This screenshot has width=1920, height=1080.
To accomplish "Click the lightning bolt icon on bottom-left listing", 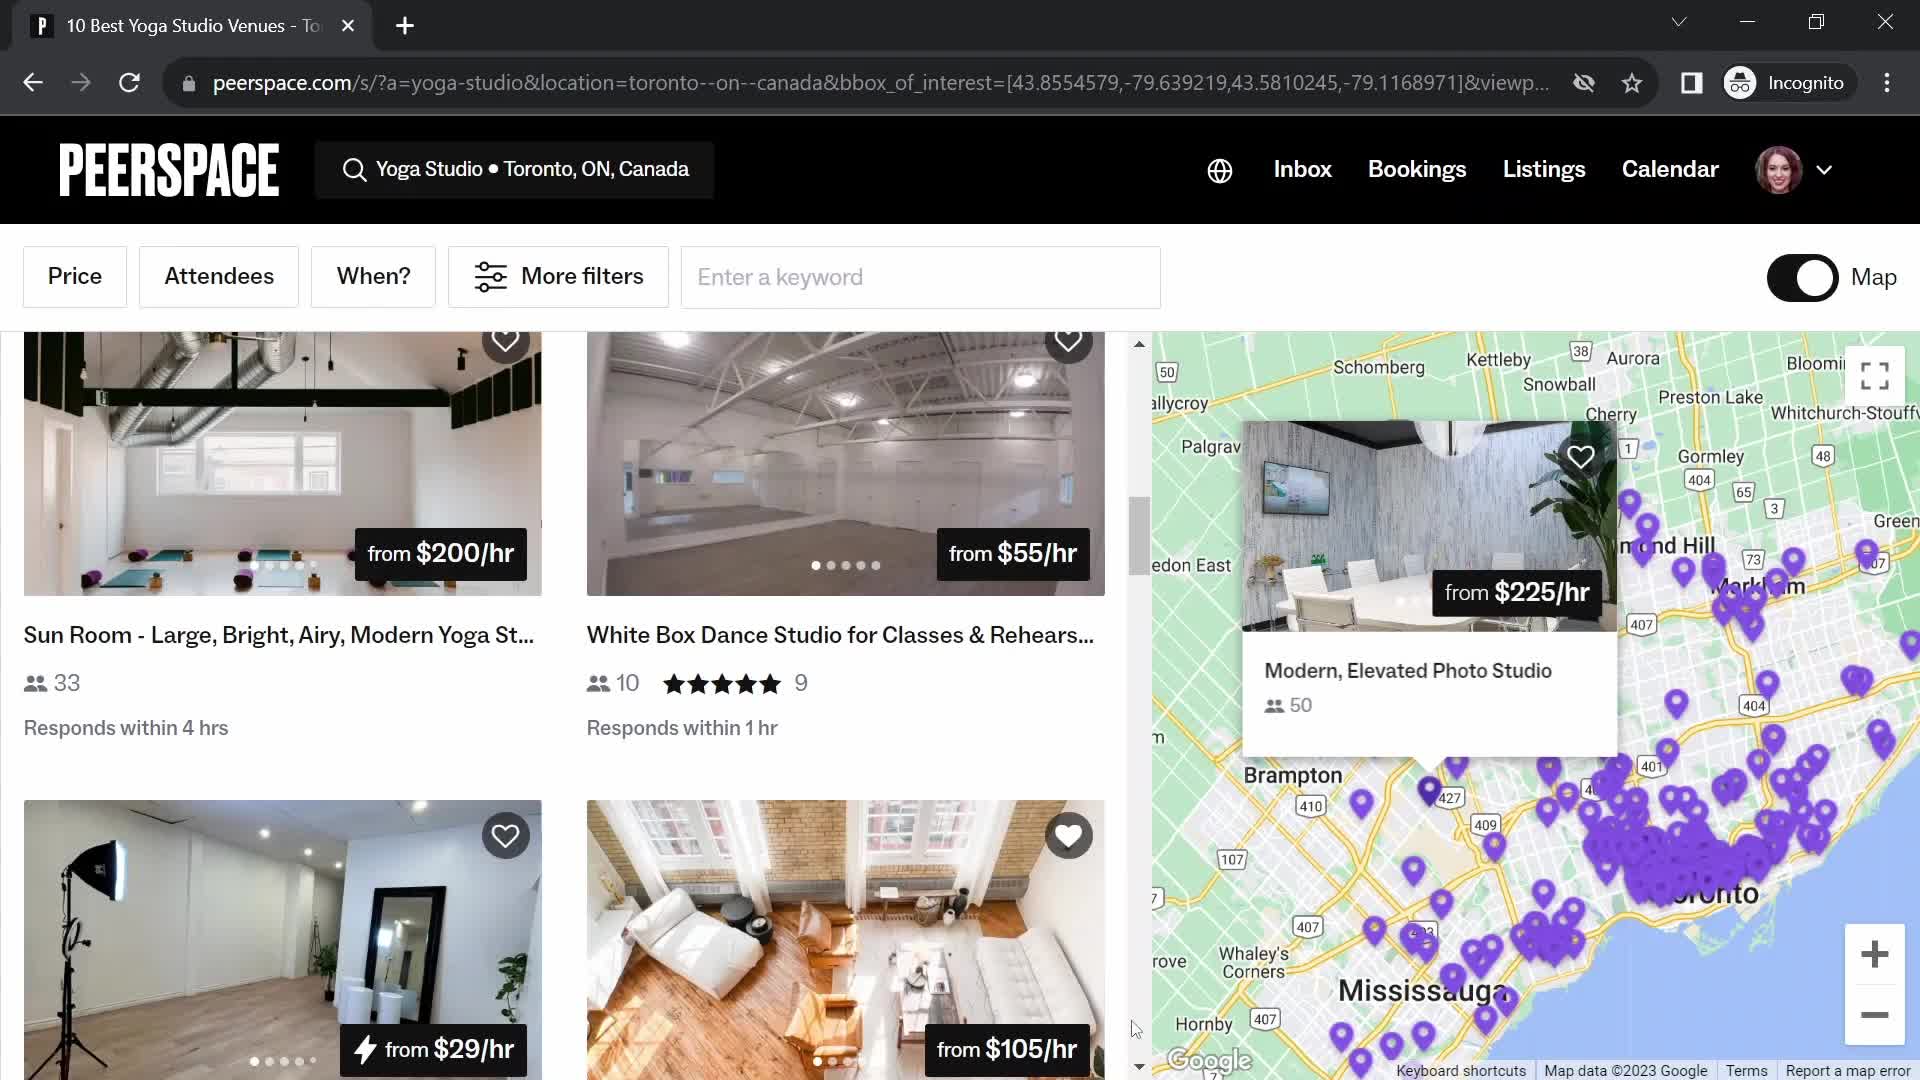I will [365, 1048].
